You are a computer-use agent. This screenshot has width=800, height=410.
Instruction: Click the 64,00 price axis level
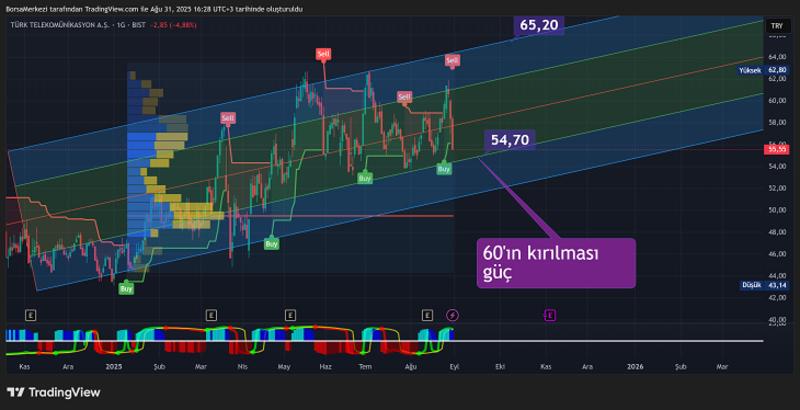tap(777, 57)
